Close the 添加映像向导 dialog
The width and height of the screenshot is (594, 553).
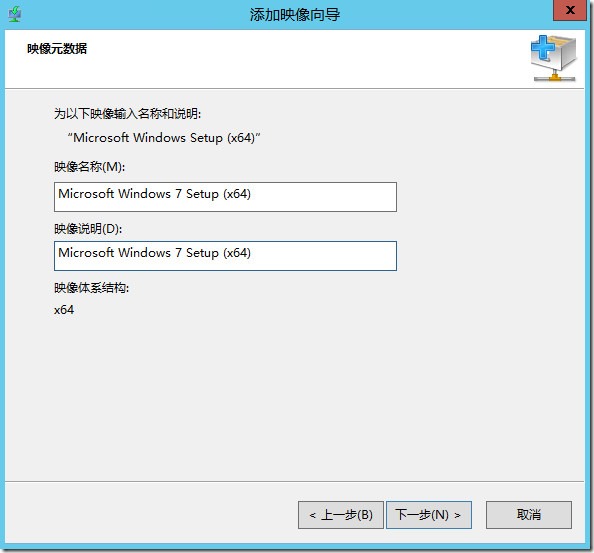click(x=570, y=10)
